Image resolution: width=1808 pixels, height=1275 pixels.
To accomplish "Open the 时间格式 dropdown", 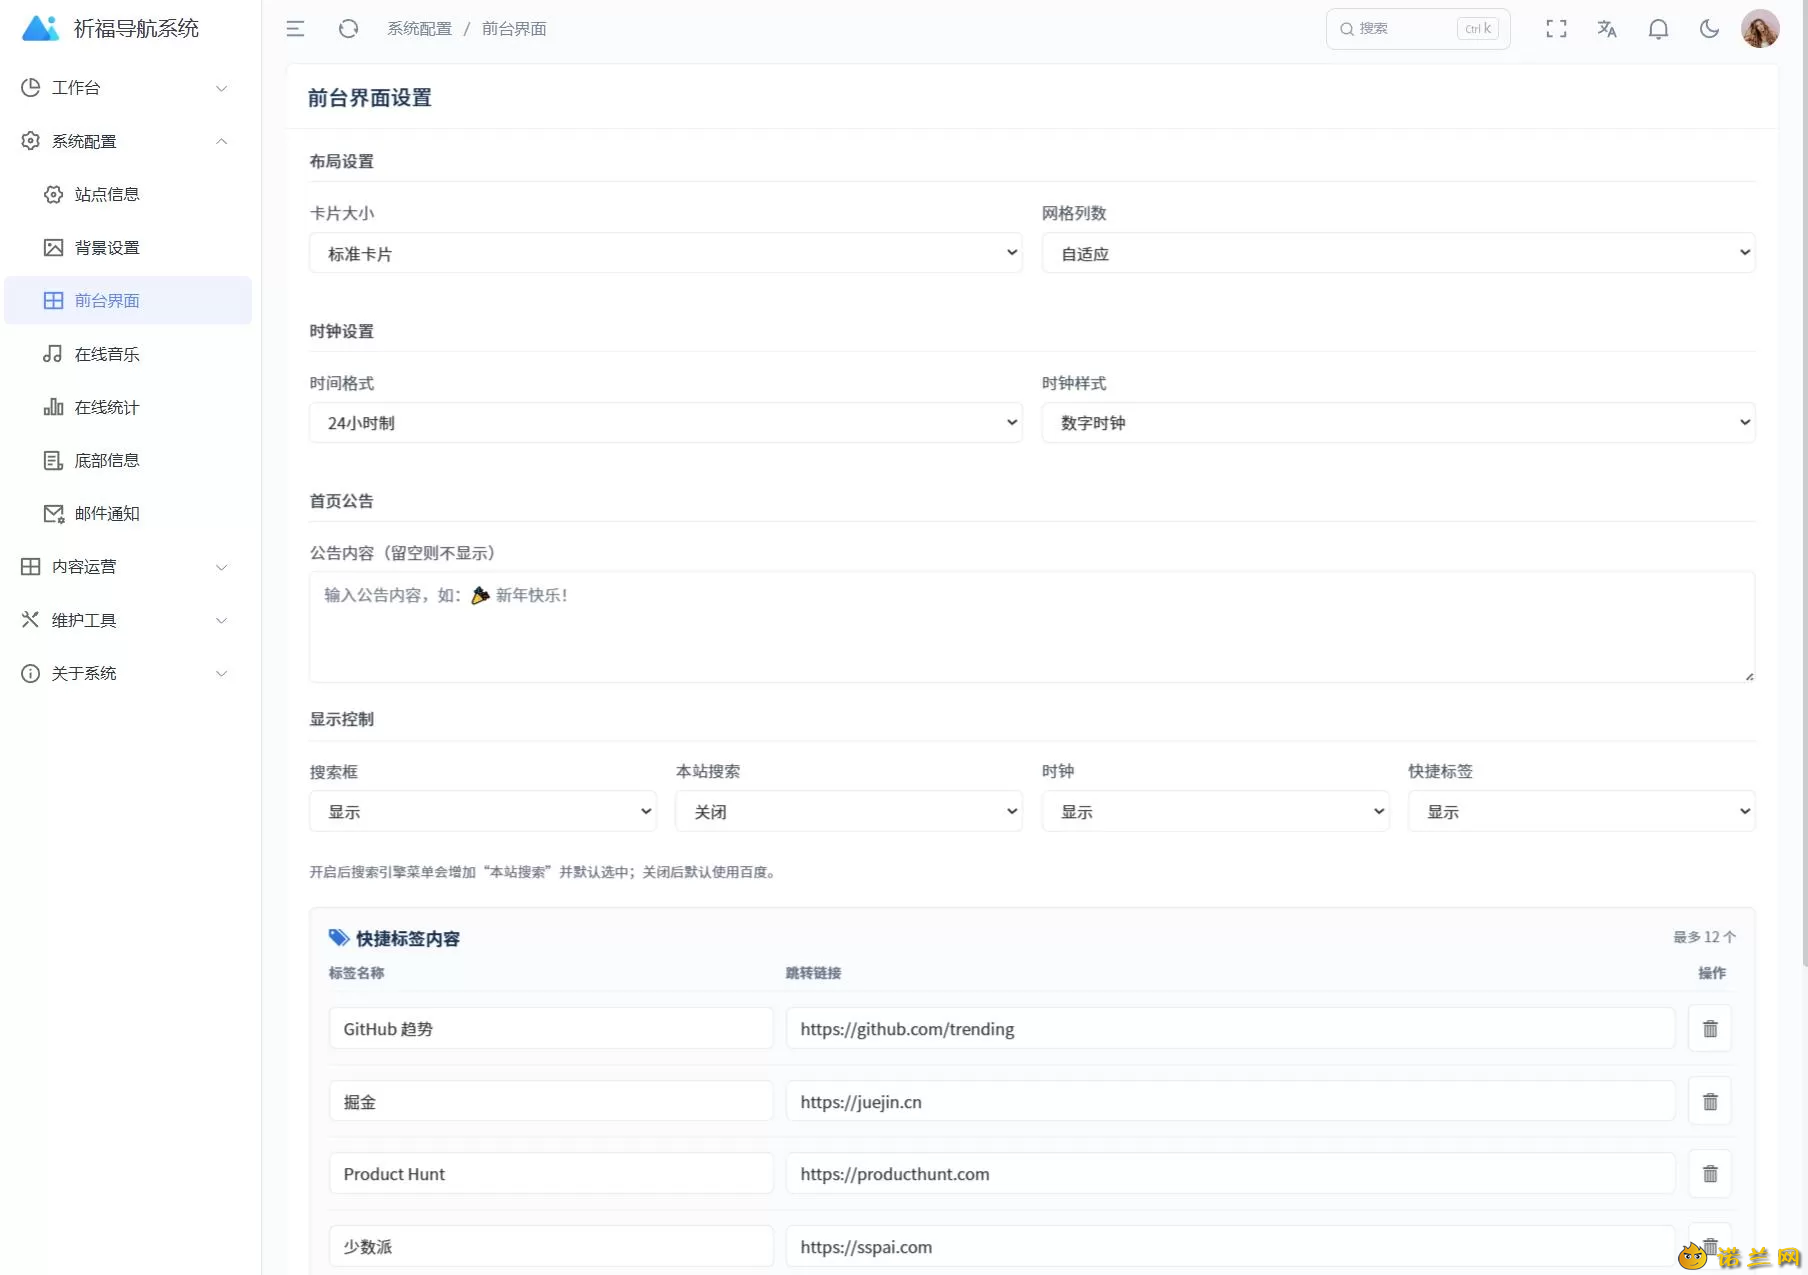I will (665, 423).
